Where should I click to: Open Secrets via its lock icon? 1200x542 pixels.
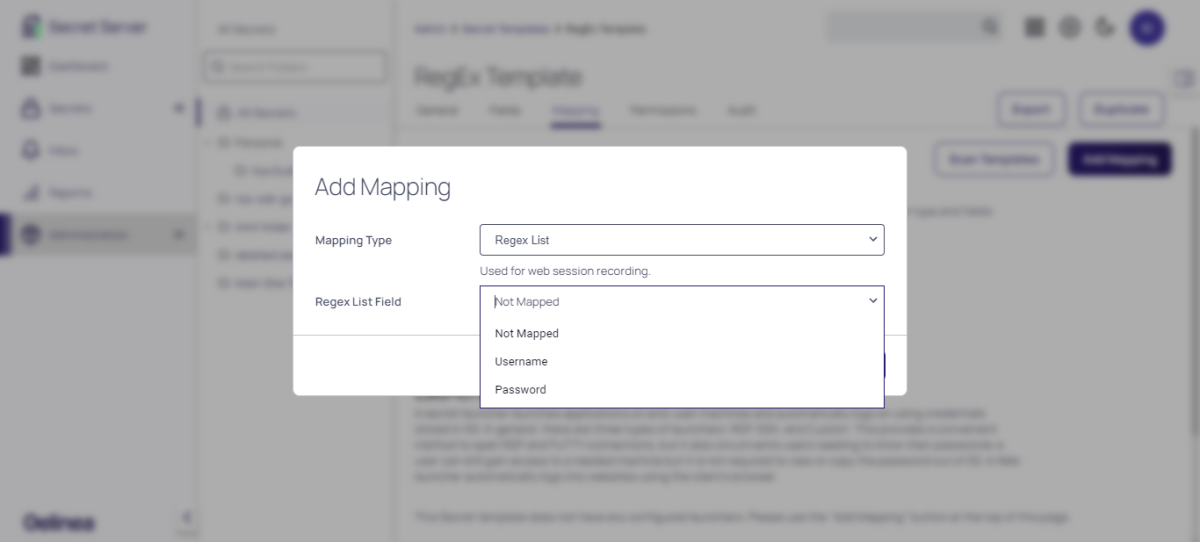(31, 108)
